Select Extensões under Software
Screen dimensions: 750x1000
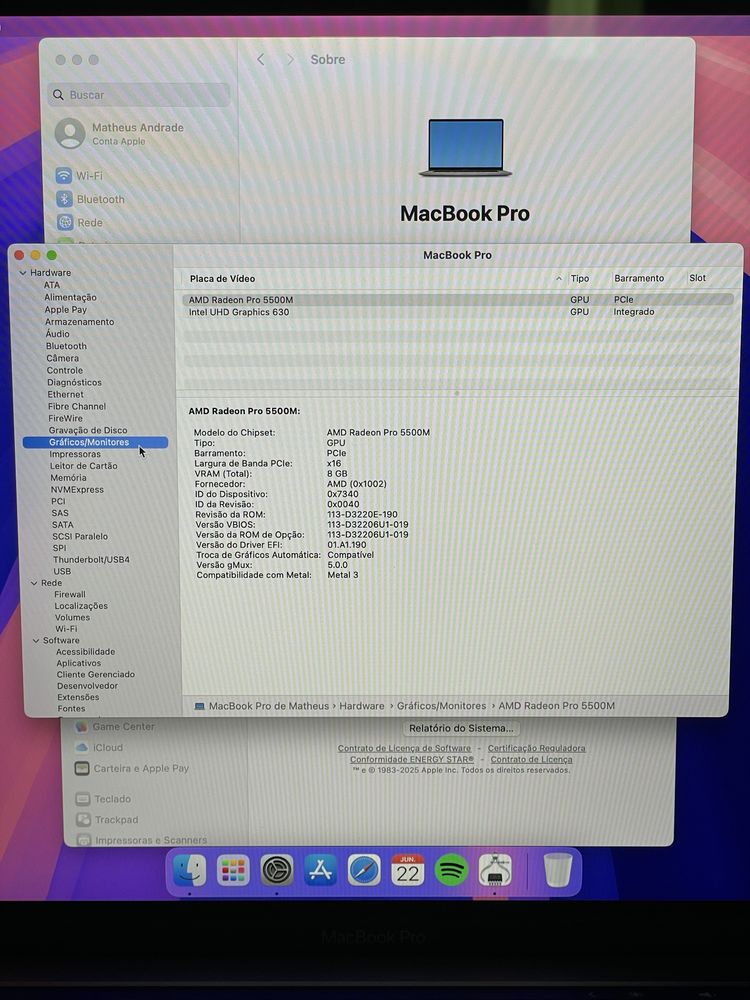pos(78,697)
